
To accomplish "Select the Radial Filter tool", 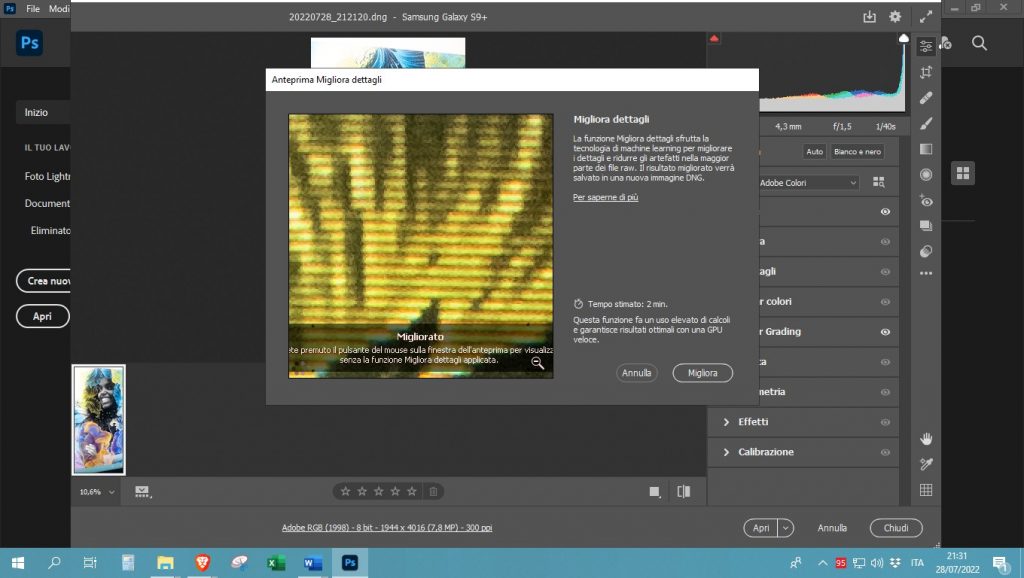I will click(926, 175).
